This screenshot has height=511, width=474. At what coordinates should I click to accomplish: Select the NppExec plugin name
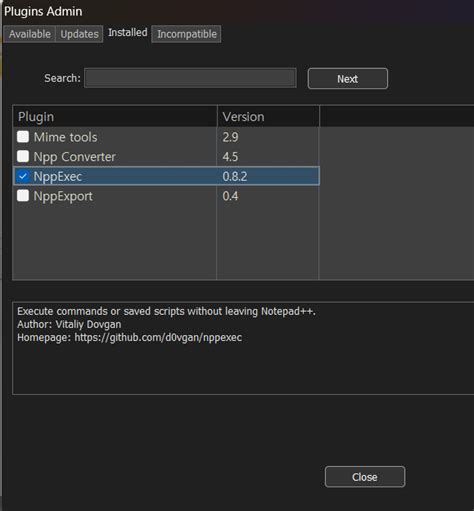click(58, 177)
